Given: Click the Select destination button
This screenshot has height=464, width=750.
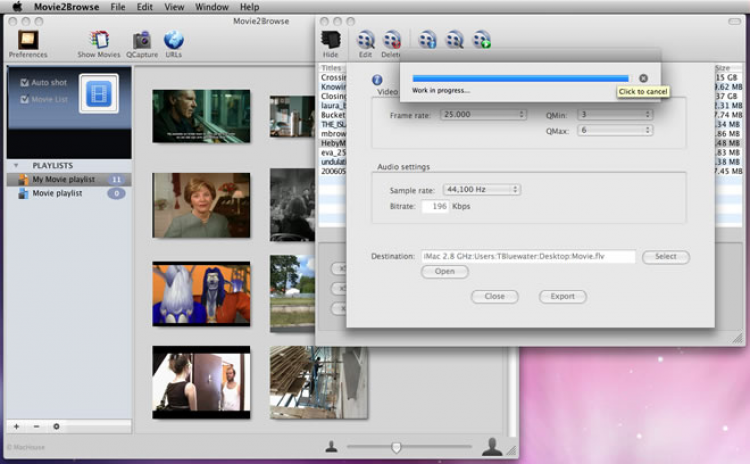Looking at the screenshot, I should (x=665, y=257).
